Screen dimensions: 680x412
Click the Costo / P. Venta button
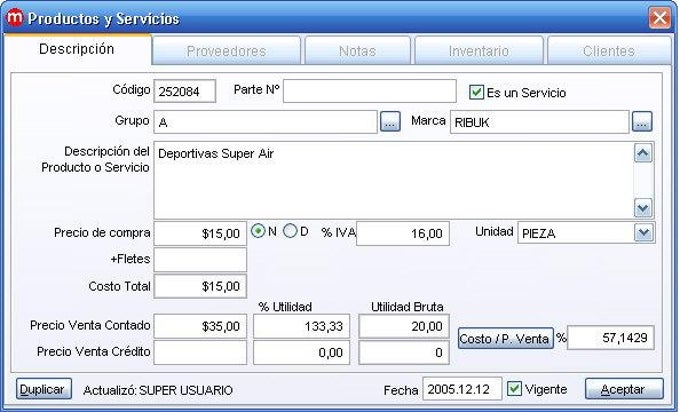(506, 338)
